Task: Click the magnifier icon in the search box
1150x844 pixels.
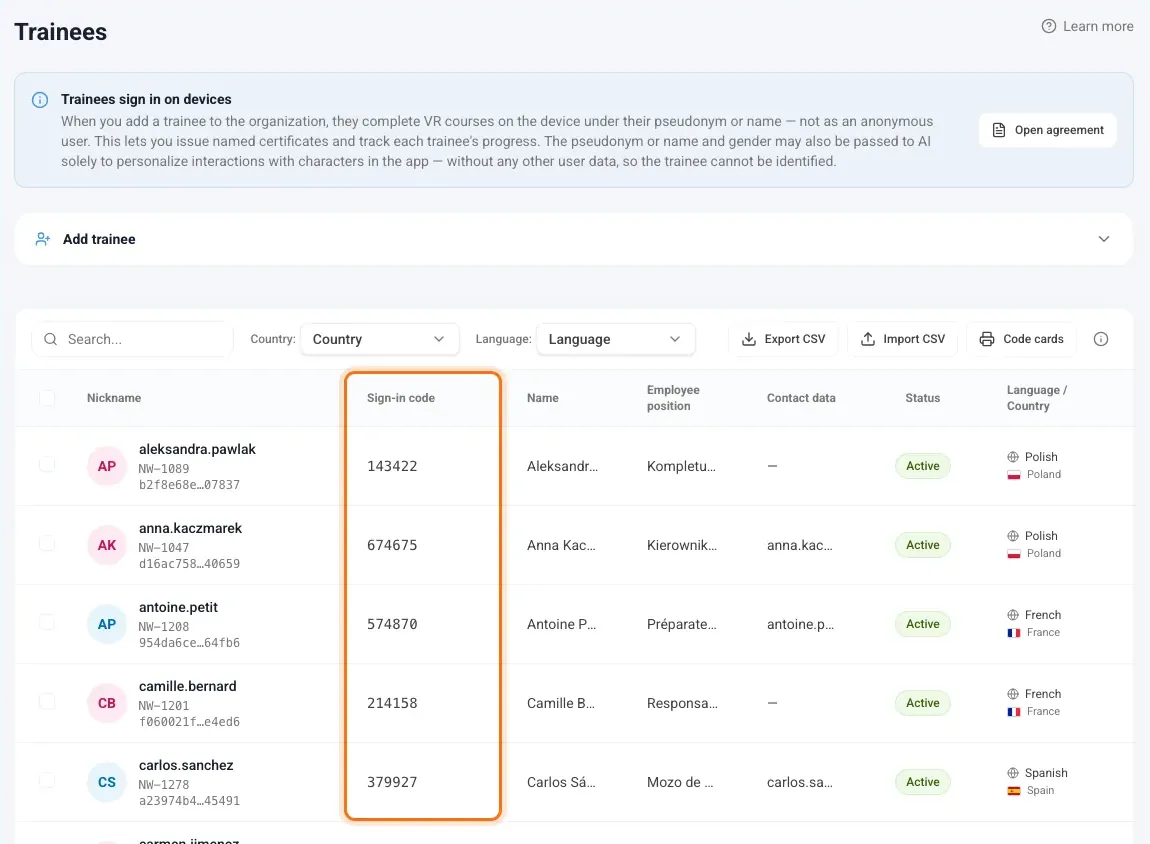Action: 51,339
